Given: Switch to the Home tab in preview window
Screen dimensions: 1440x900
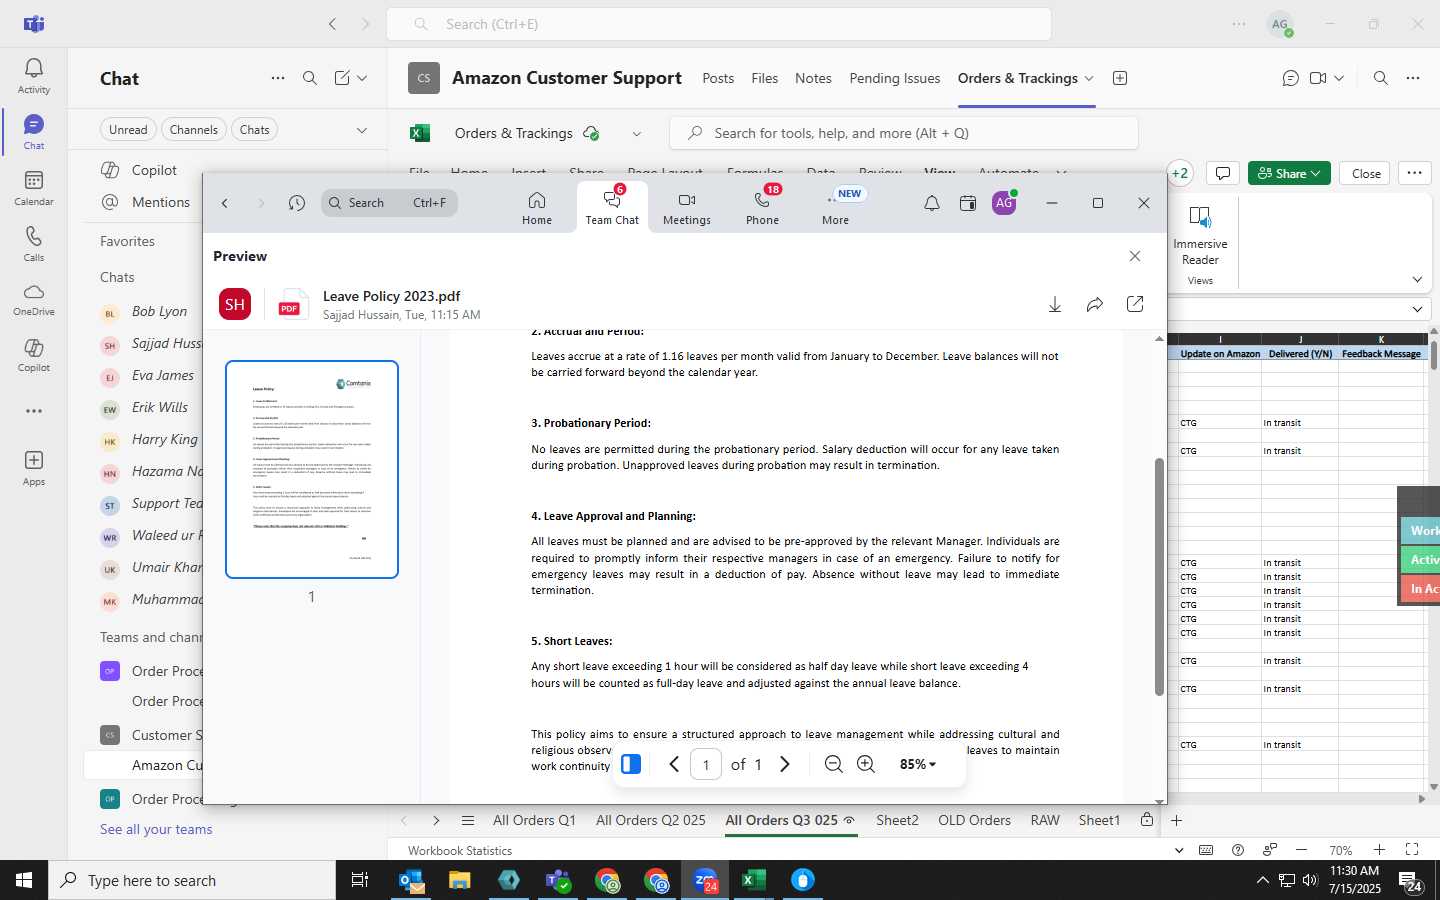Looking at the screenshot, I should pos(537,208).
